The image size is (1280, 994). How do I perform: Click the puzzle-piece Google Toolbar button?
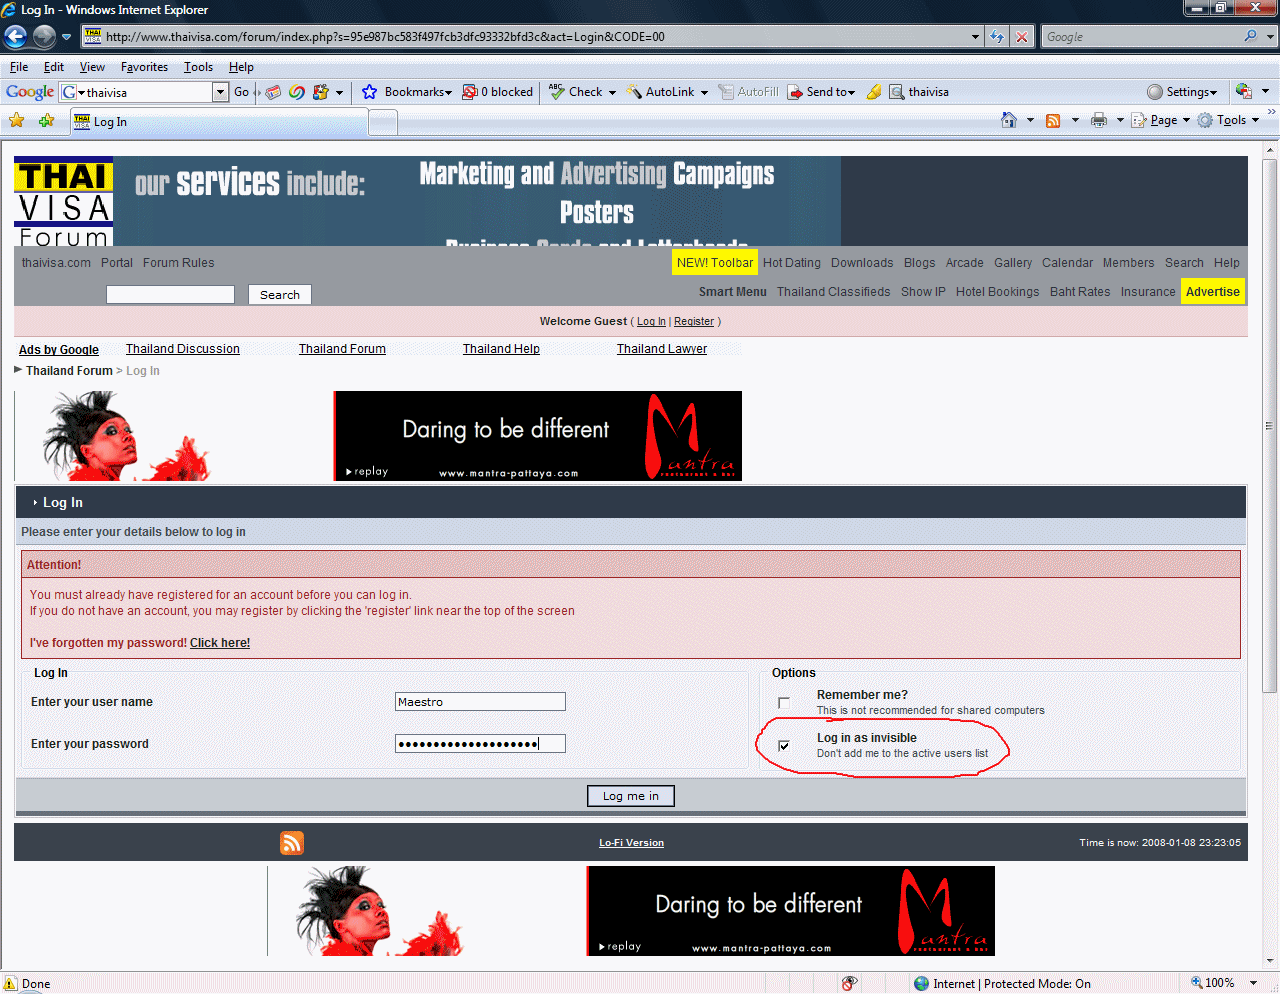point(321,92)
